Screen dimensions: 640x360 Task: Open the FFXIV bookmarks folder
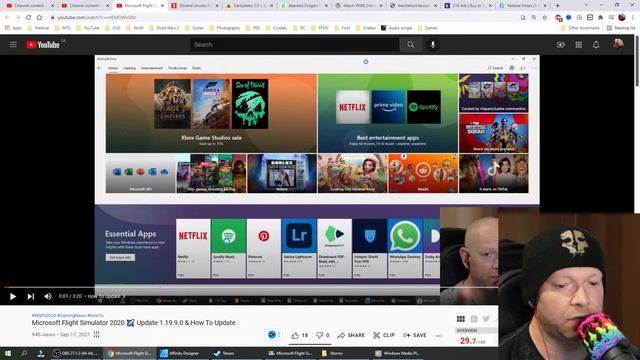pyautogui.click(x=320, y=28)
